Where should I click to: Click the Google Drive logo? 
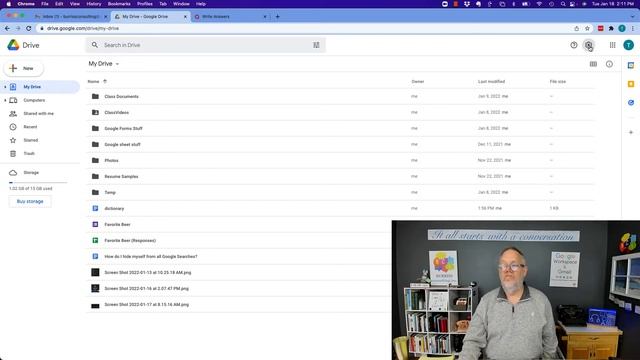(x=13, y=45)
